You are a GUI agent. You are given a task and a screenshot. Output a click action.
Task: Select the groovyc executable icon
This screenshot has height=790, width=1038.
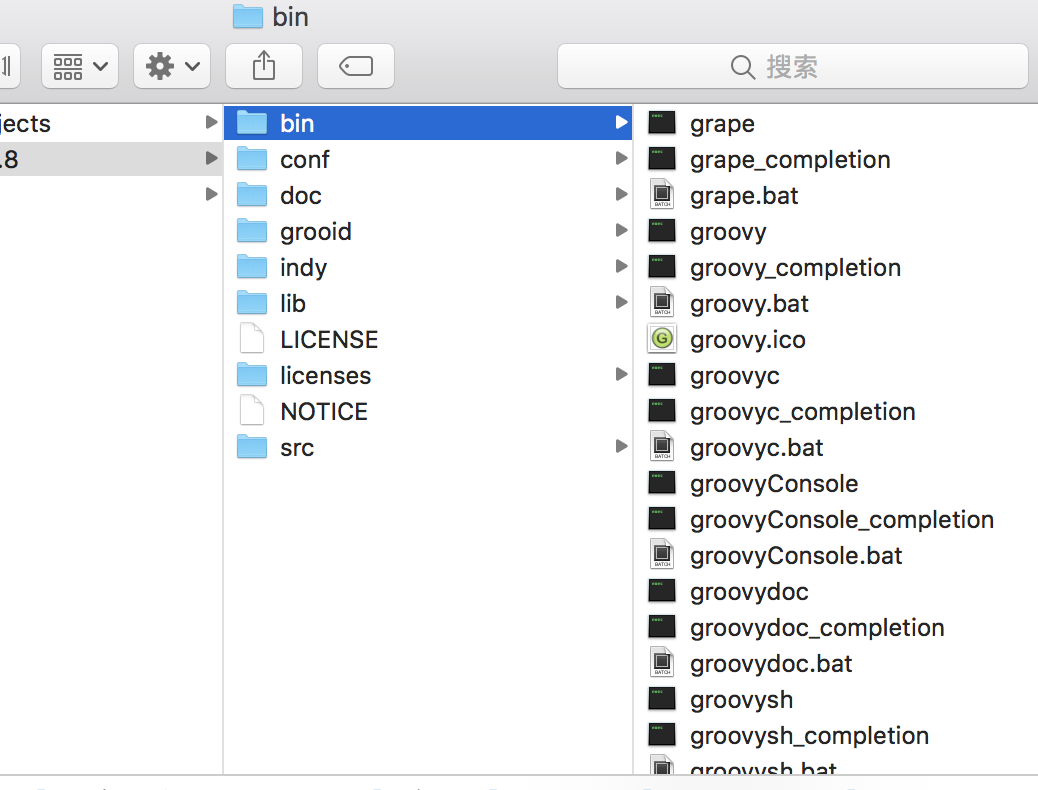point(662,375)
